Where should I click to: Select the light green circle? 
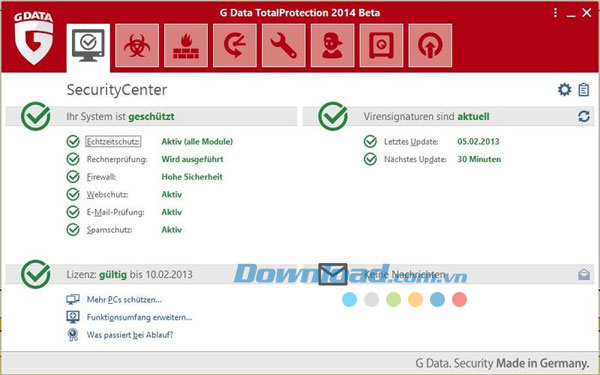pyautogui.click(x=393, y=299)
